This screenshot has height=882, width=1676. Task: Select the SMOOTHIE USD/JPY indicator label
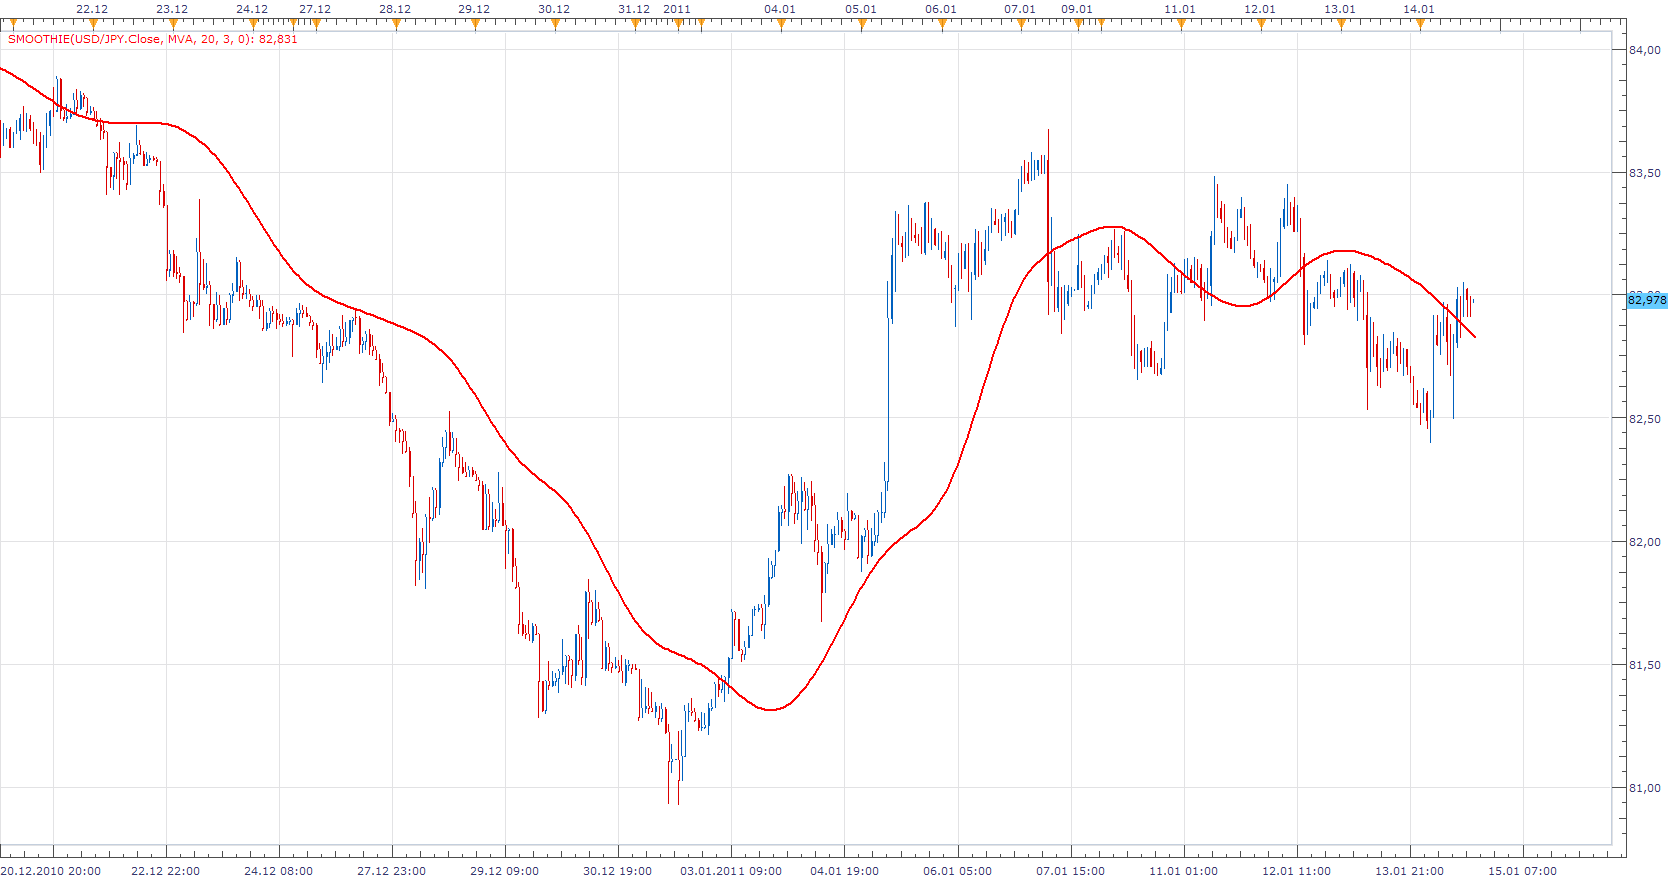153,40
